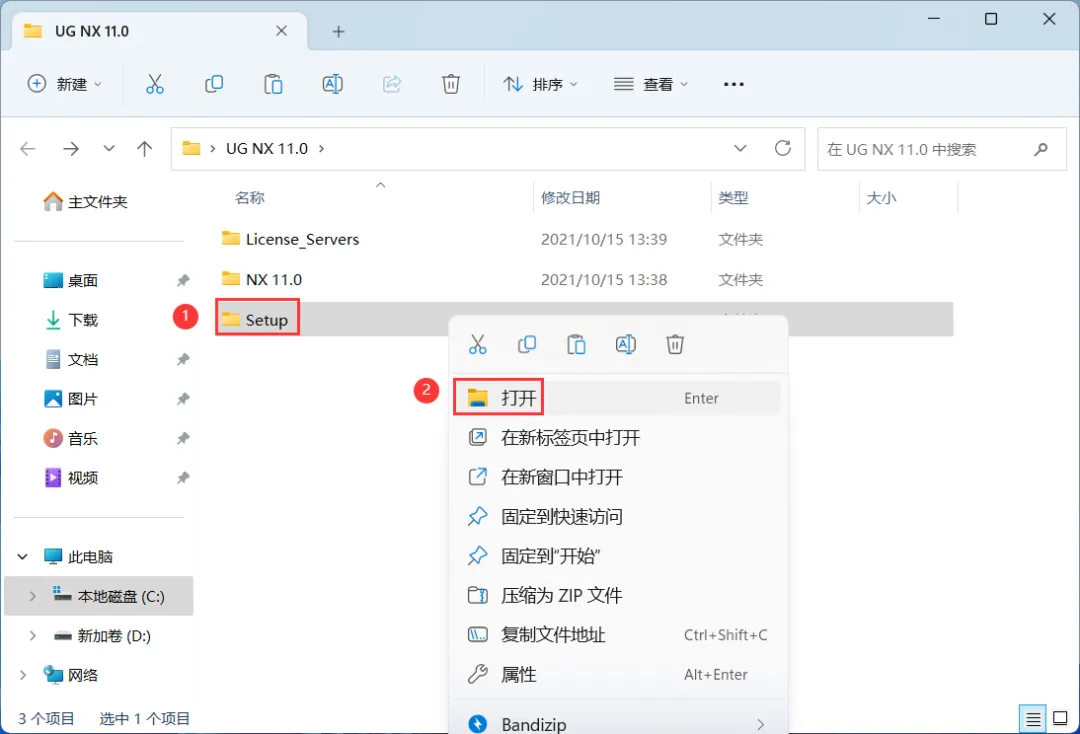This screenshot has height=734, width=1080.
Task: Open recent locations chevron dropdown
Action: [109, 149]
